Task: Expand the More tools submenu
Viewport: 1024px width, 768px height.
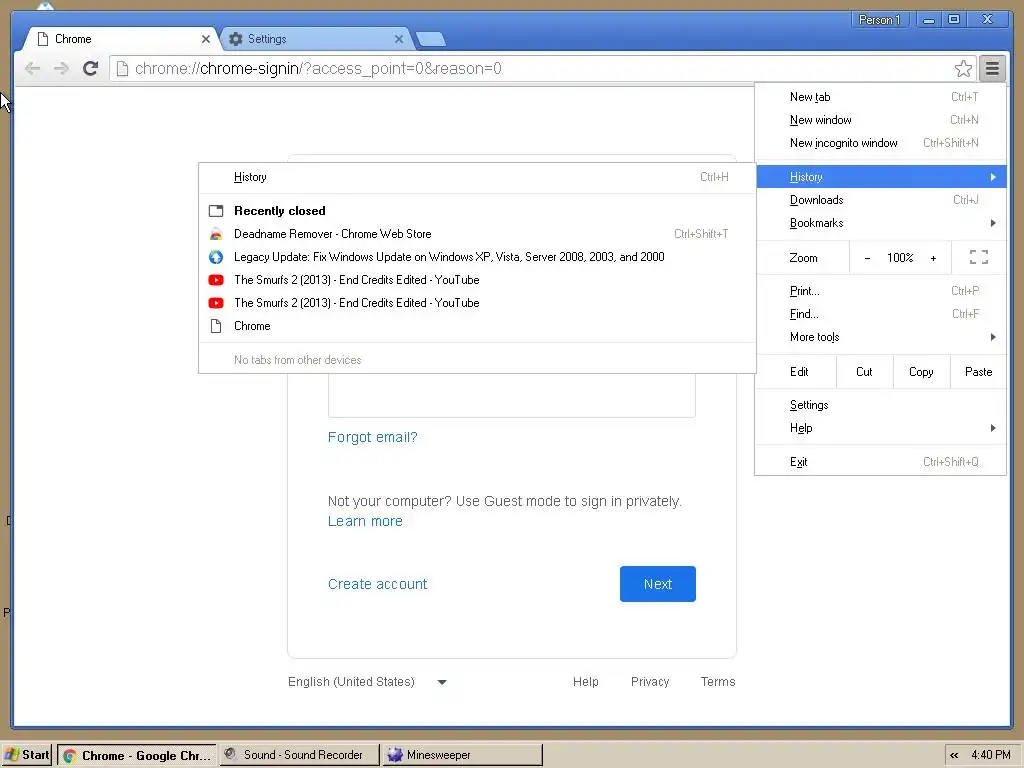Action: click(880, 337)
